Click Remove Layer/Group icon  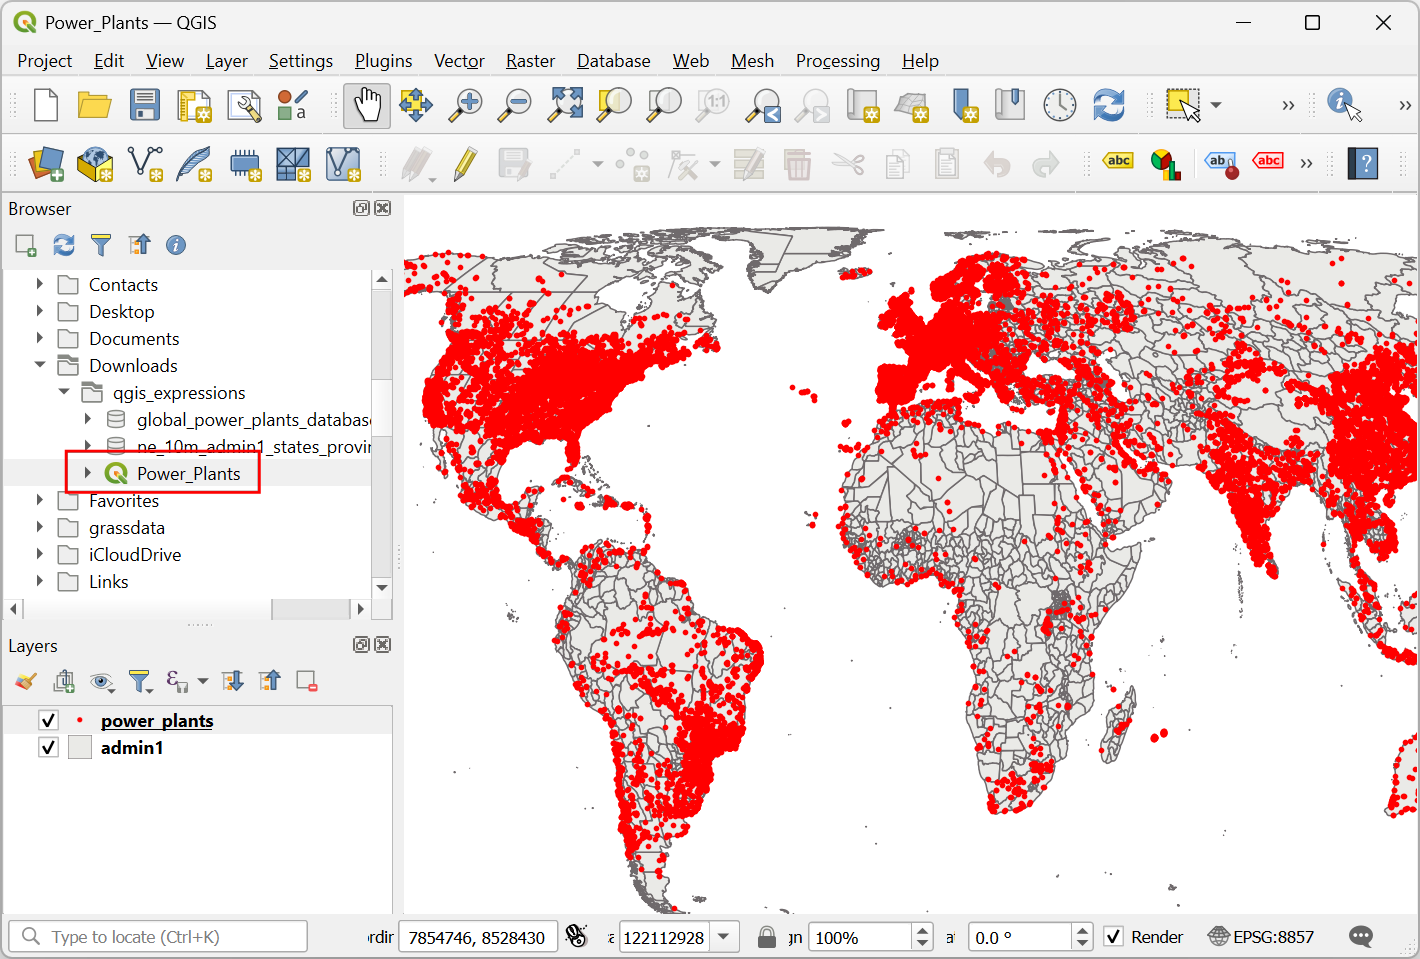(x=307, y=682)
